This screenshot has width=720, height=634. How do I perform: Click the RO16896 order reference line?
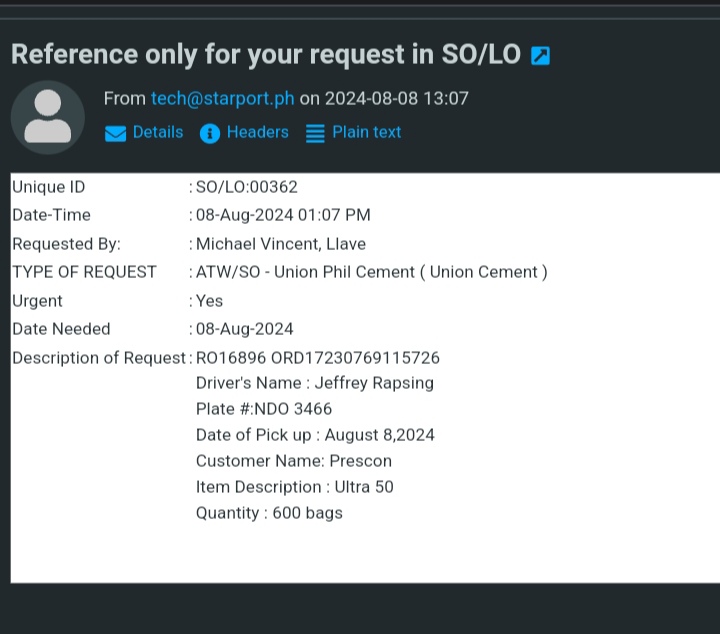[317, 358]
